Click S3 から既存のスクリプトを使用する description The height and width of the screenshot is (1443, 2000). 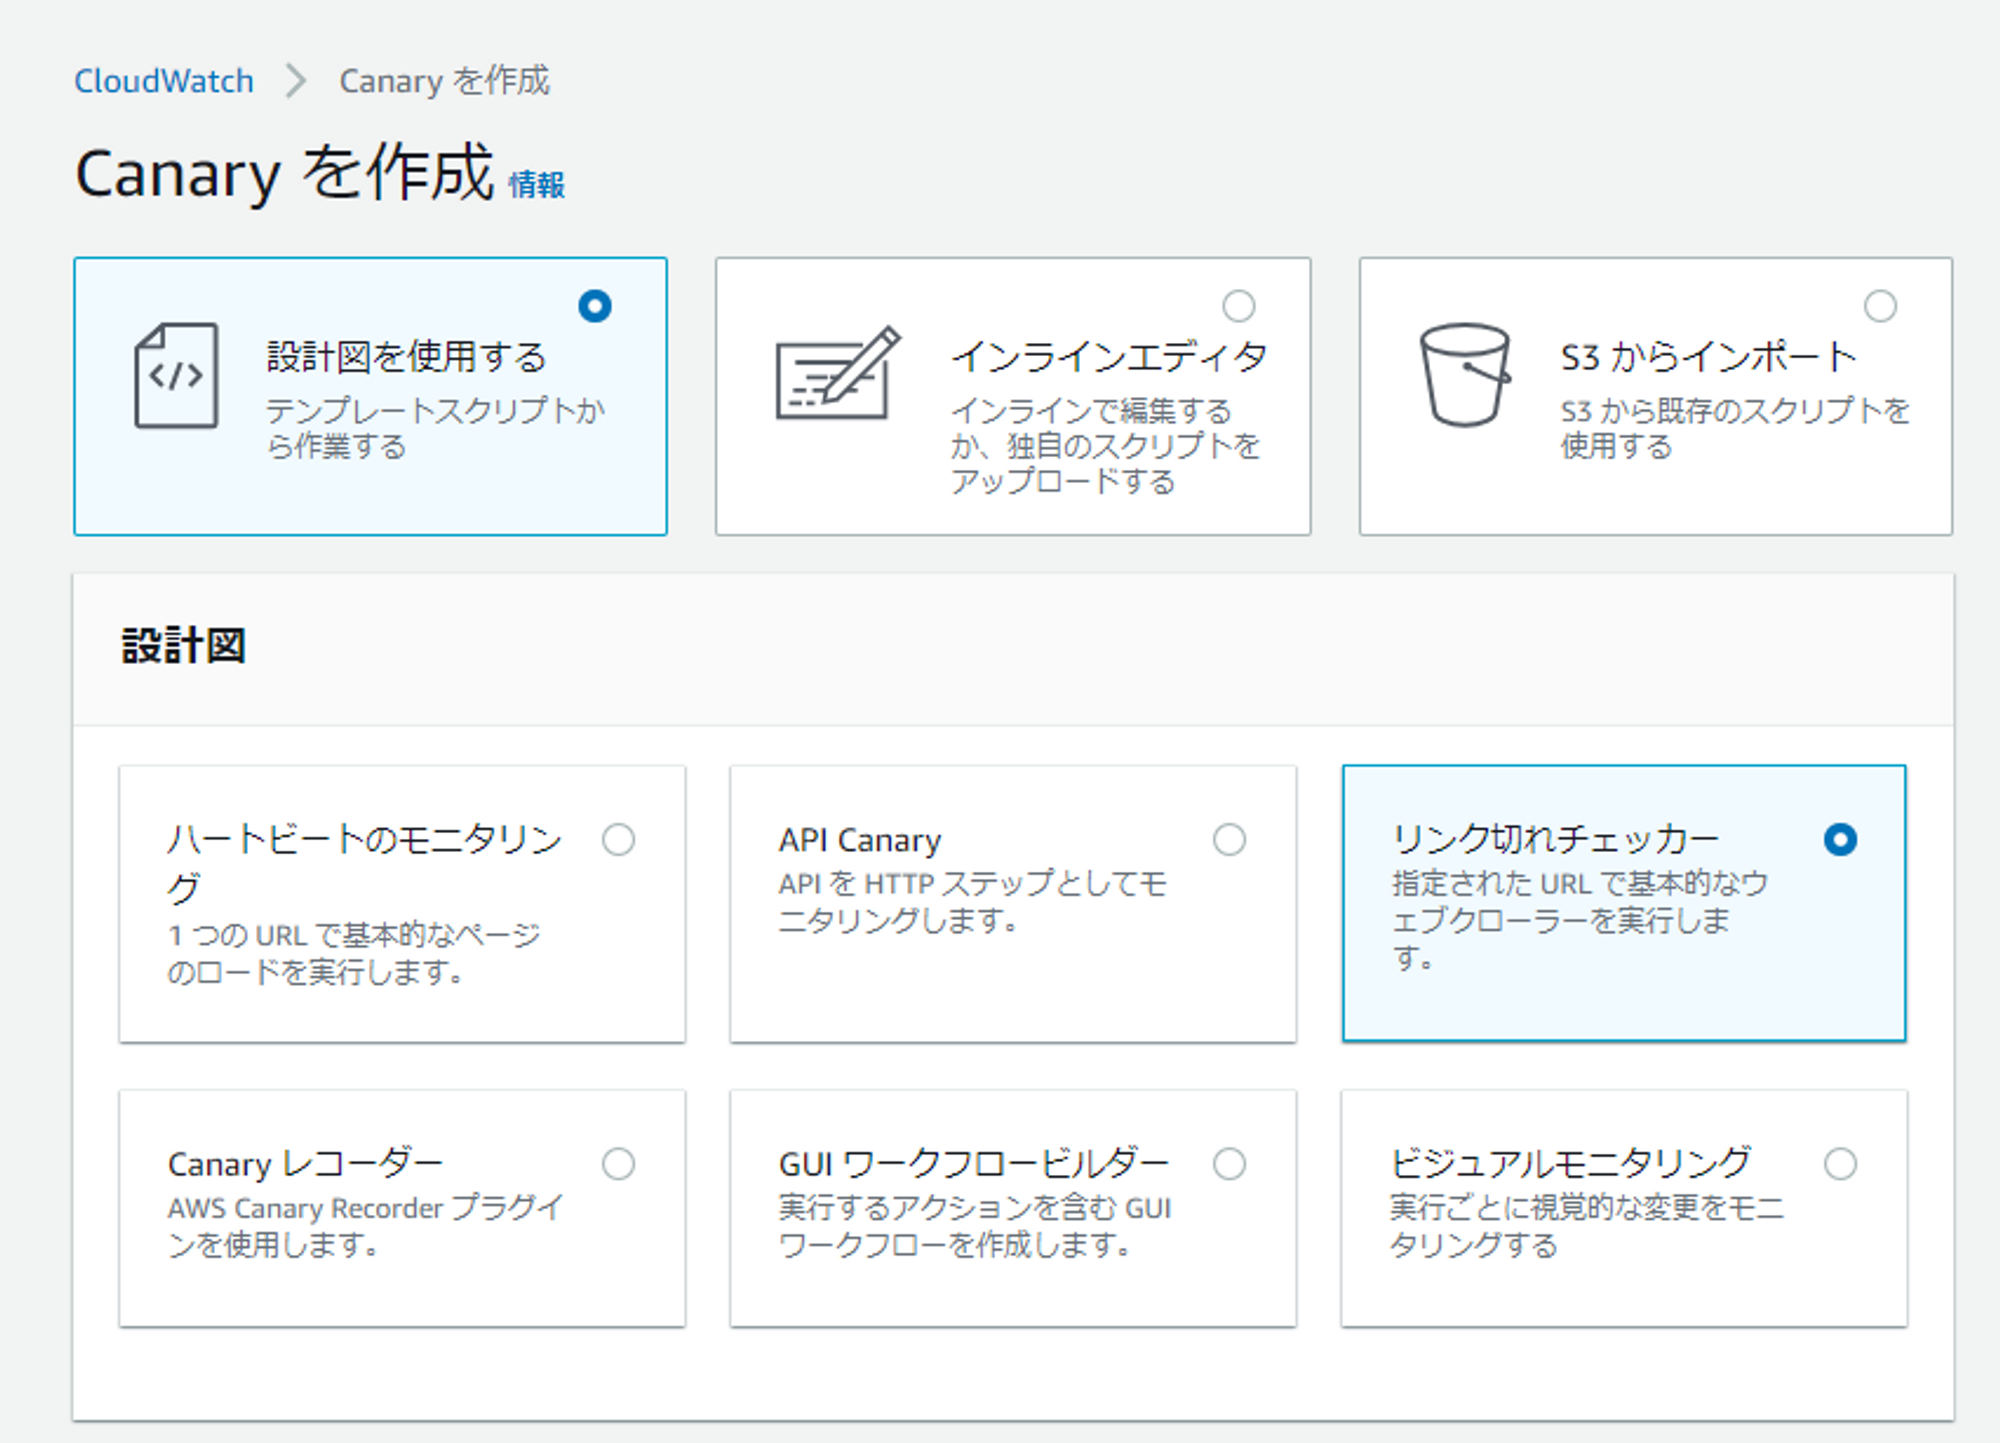[x=1736, y=428]
